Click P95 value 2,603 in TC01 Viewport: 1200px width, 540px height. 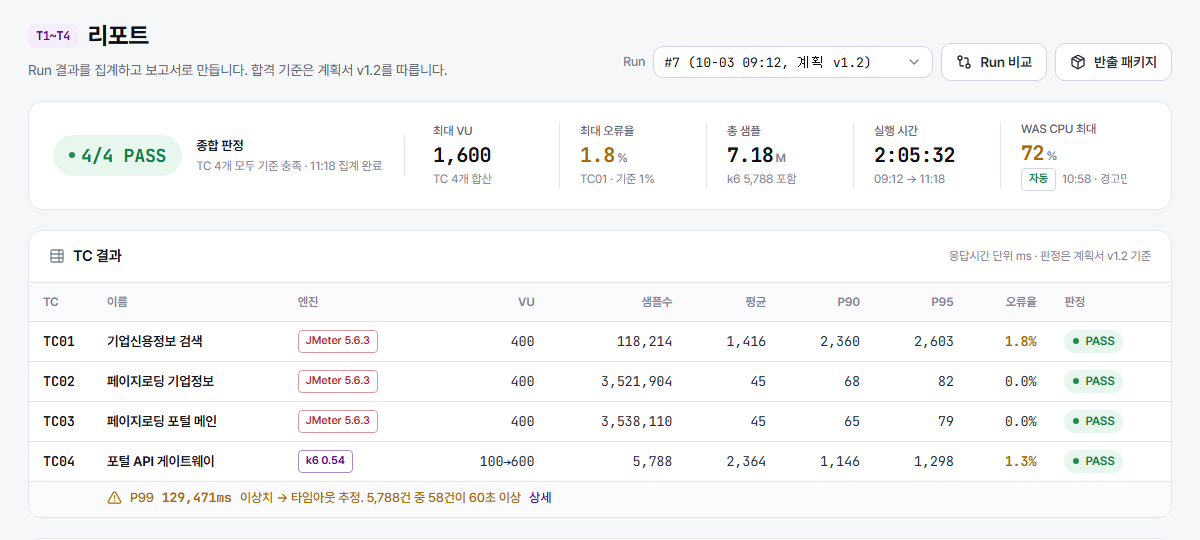pyautogui.click(x=934, y=341)
